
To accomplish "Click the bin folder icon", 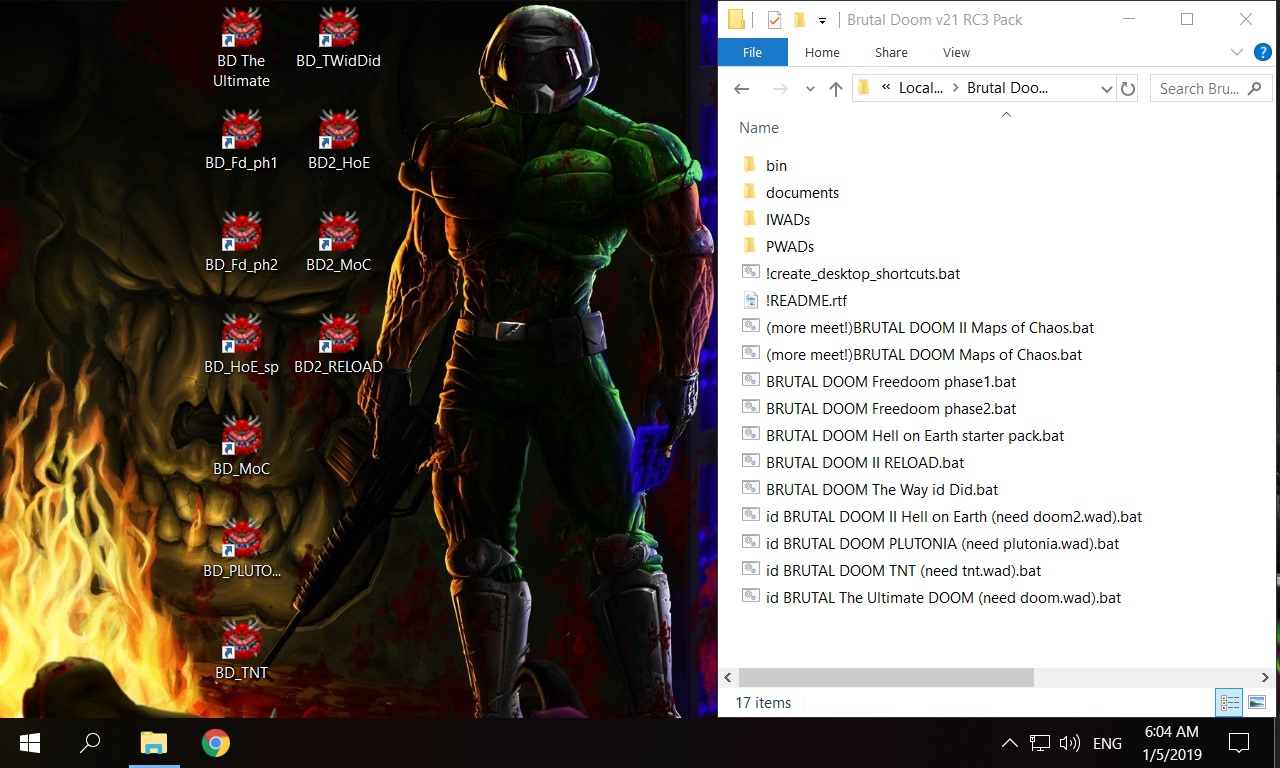I will (750, 165).
